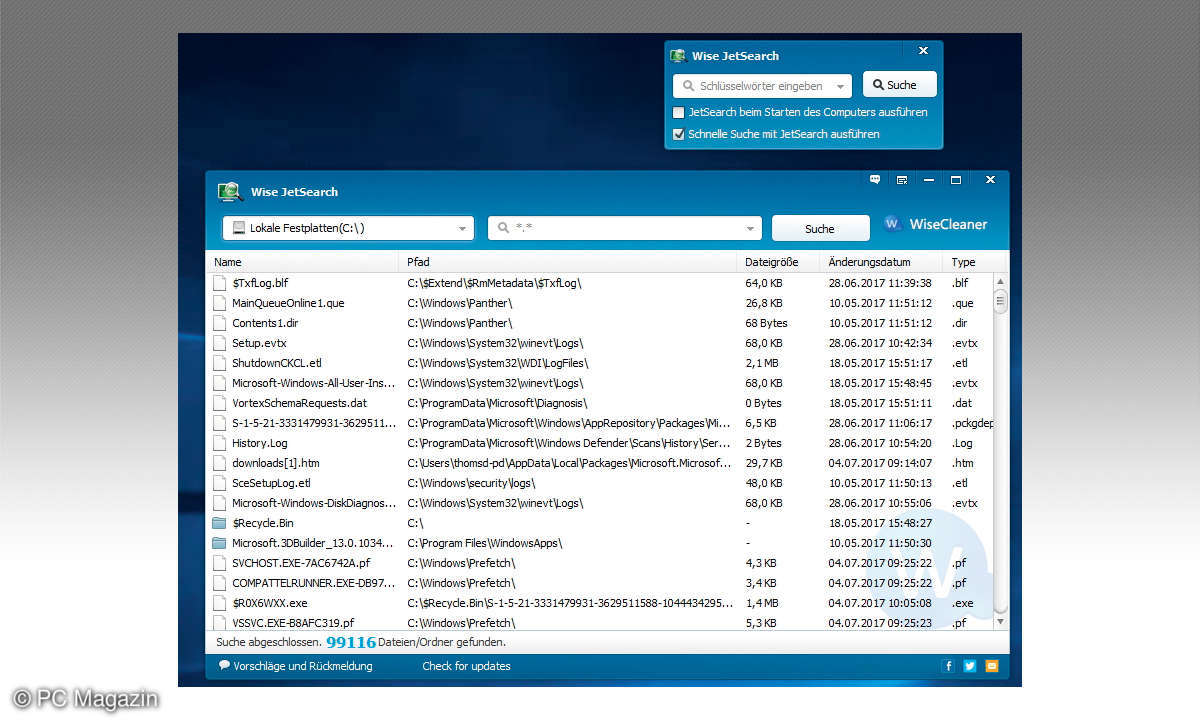1200x720 pixels.
Task: Click the file icon of $TxfLog.blf
Action: 219,283
